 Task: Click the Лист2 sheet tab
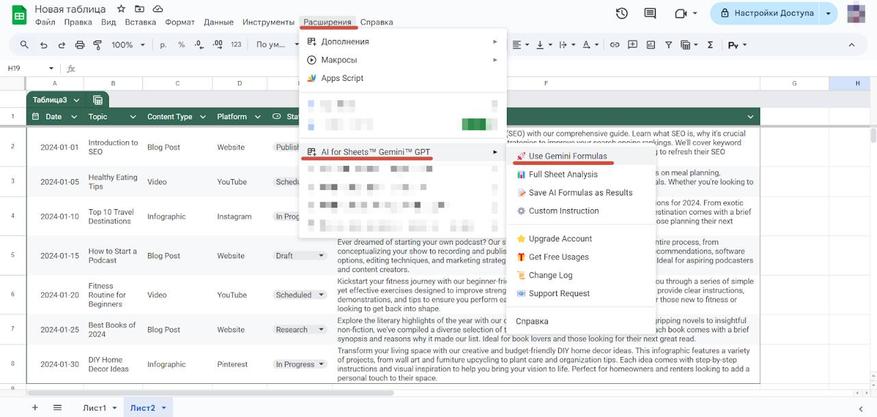pos(148,407)
